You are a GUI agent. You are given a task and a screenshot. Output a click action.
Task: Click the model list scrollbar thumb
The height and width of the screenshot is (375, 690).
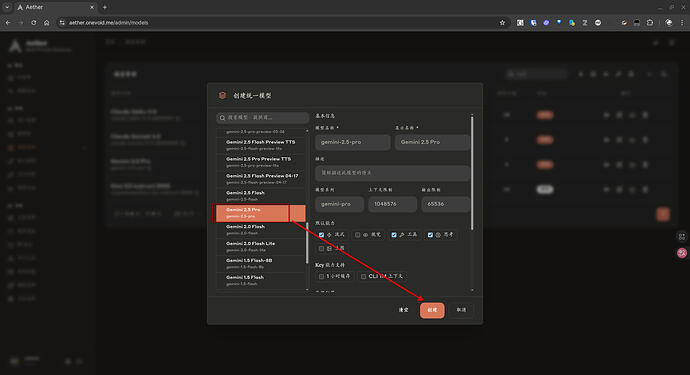(307, 242)
